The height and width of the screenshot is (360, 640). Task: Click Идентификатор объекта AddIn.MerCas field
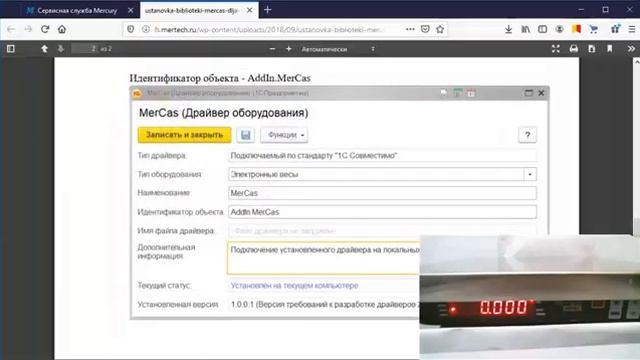point(382,212)
